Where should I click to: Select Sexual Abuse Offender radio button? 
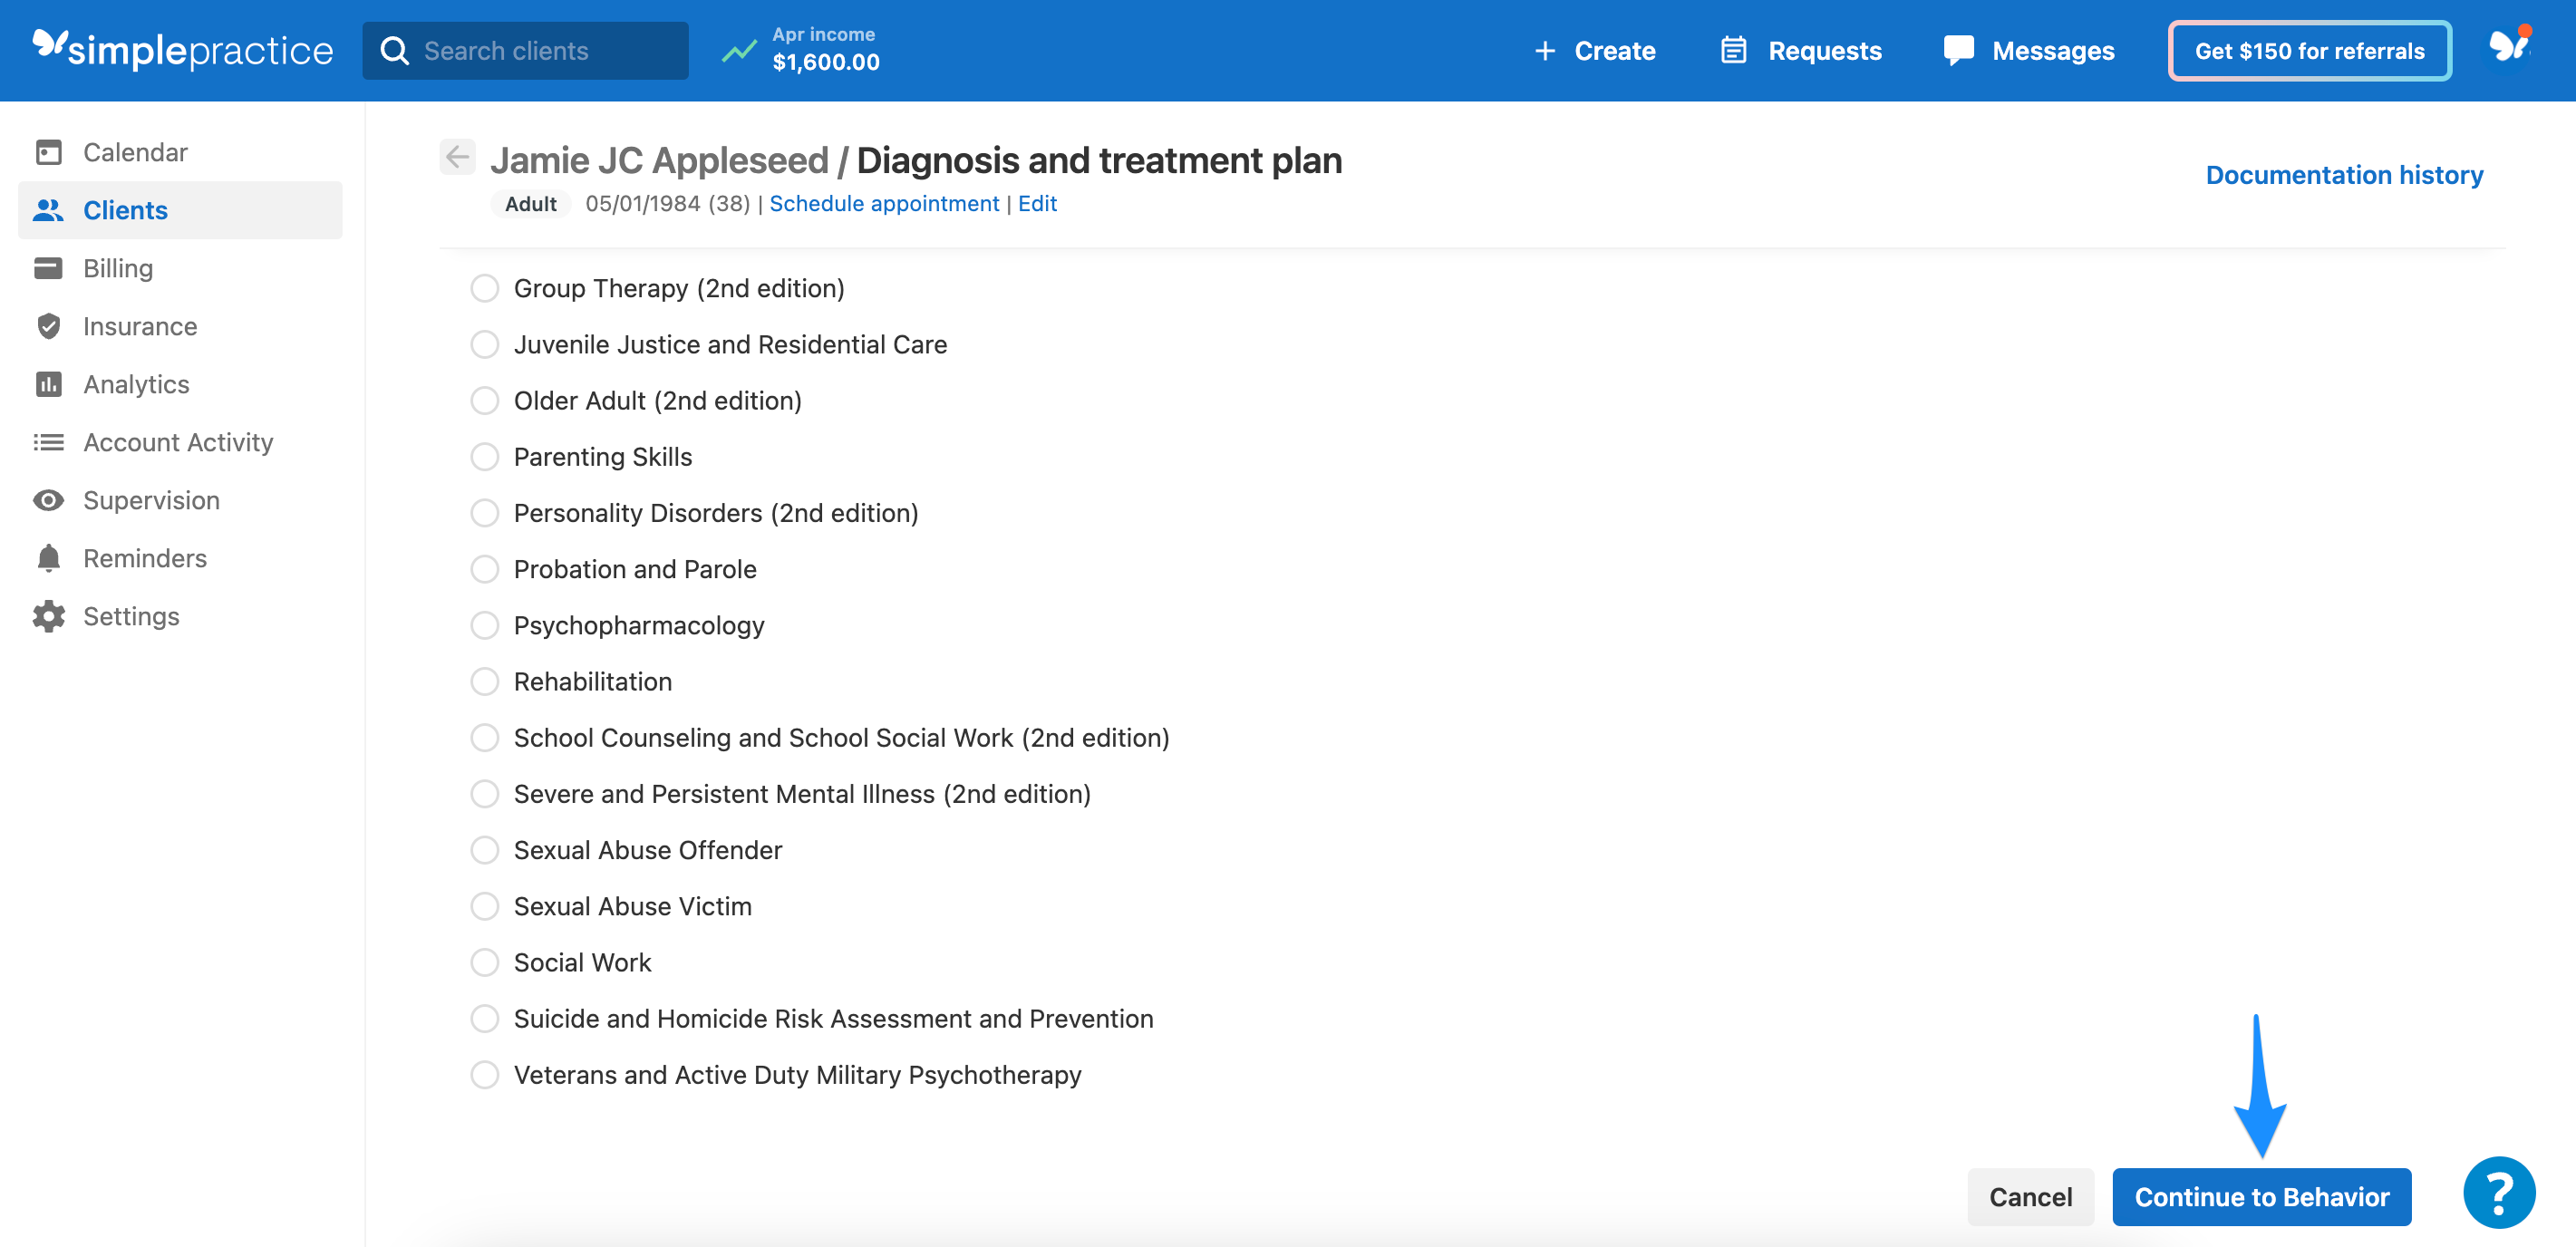coord(485,850)
